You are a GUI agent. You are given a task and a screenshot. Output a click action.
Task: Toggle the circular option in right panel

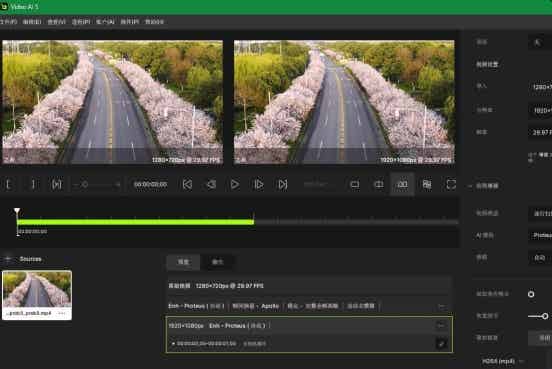531,294
